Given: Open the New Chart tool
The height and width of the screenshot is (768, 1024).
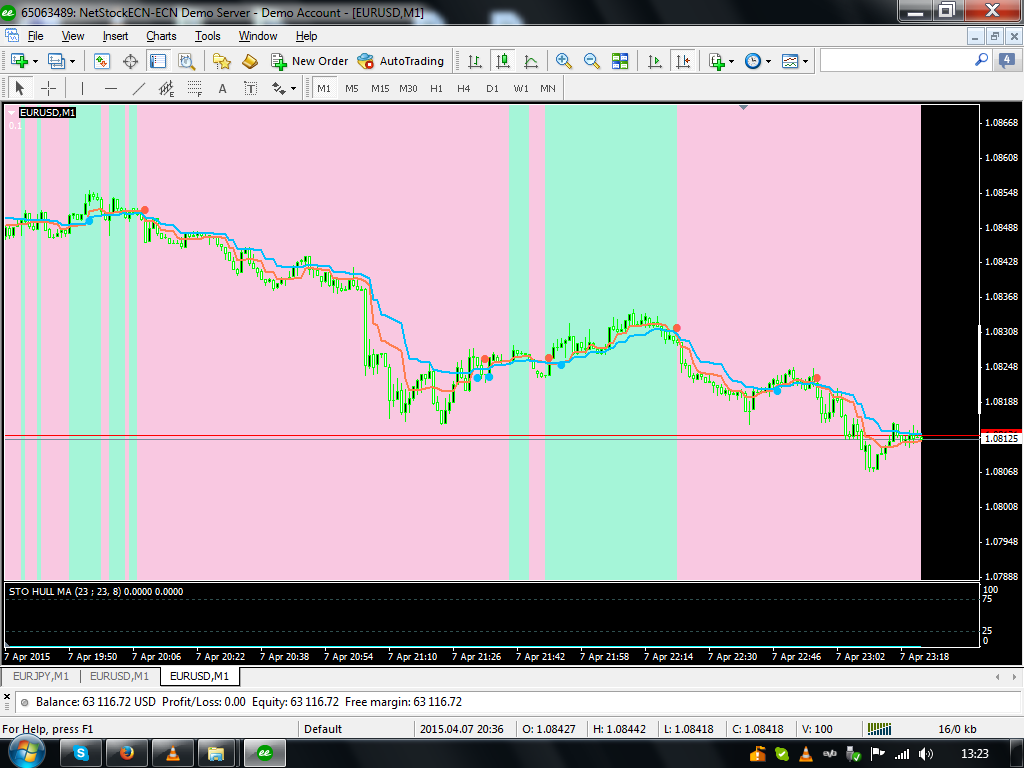Looking at the screenshot, I should click(19, 61).
